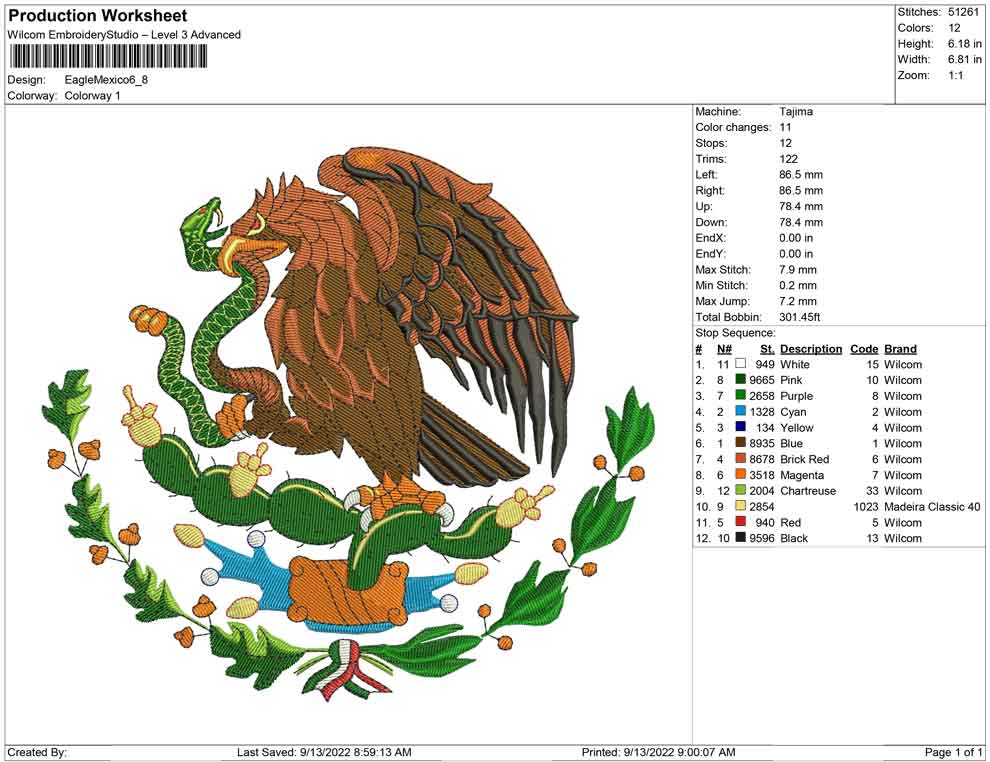Screen dimensions: 990x762
Task: Click the Chartreuse color swatch
Action: point(741,490)
